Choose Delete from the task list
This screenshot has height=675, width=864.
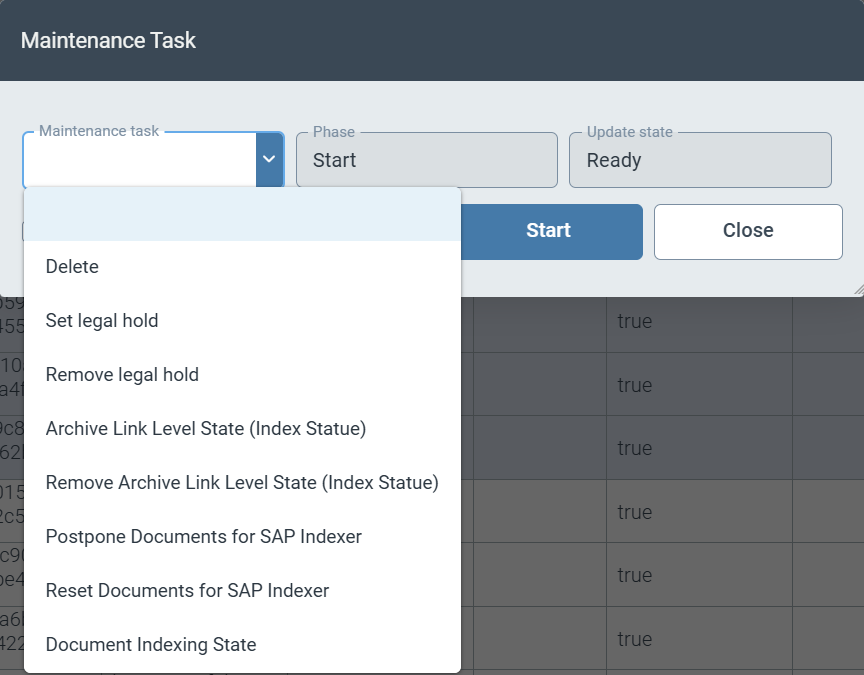[x=72, y=267]
